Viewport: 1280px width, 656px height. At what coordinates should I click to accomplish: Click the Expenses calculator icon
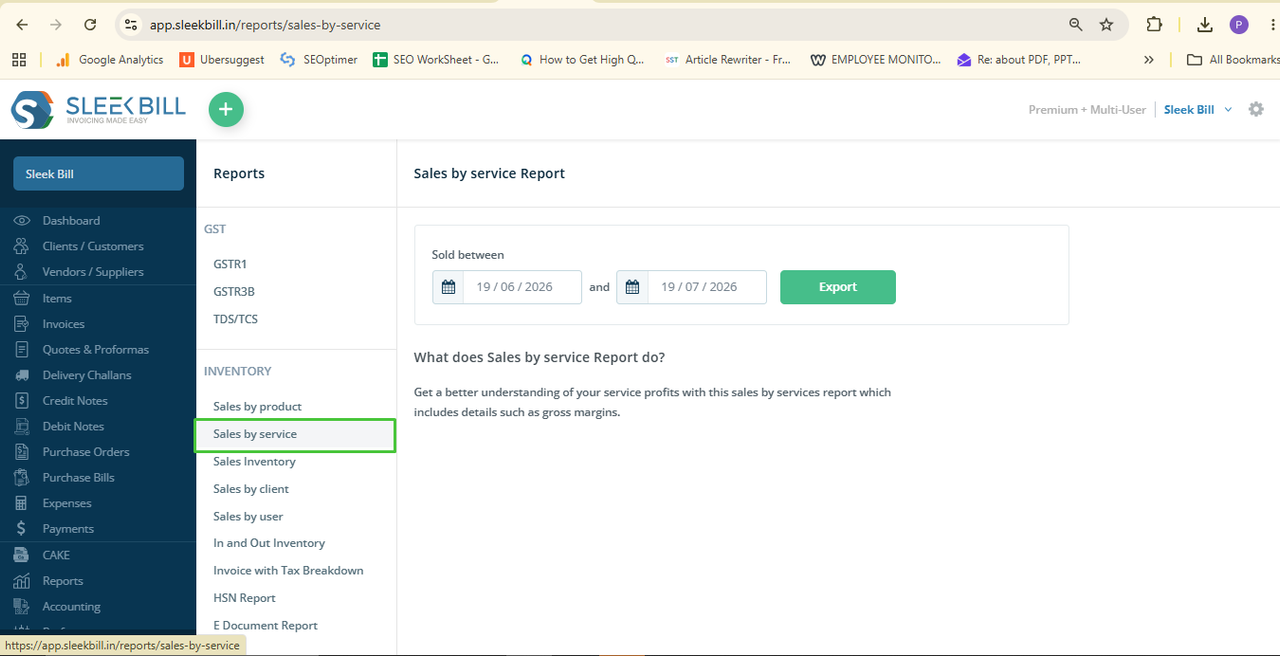pyautogui.click(x=22, y=503)
